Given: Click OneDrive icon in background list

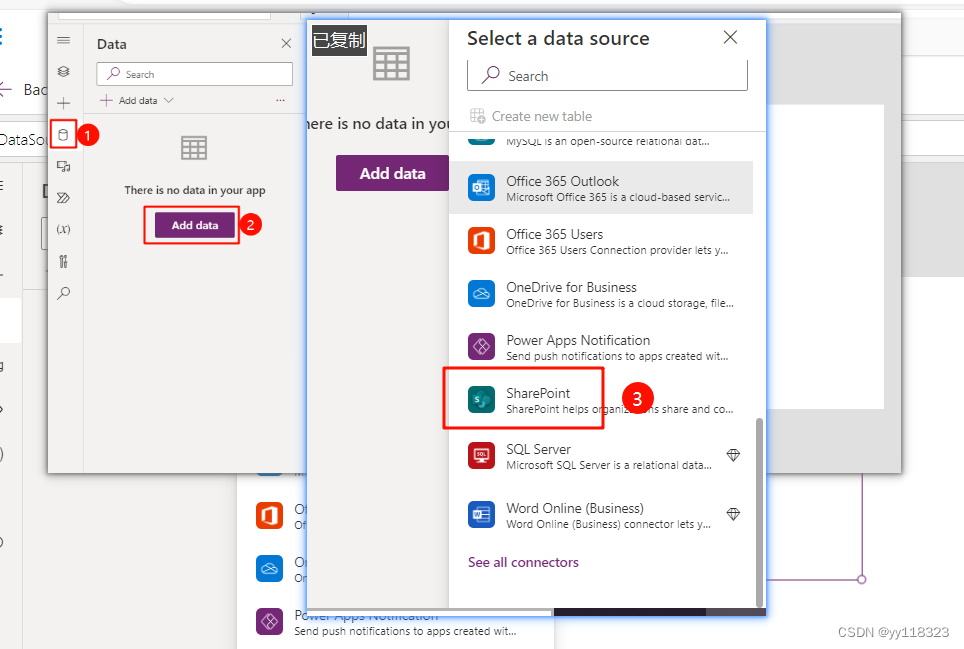Looking at the screenshot, I should tap(269, 568).
